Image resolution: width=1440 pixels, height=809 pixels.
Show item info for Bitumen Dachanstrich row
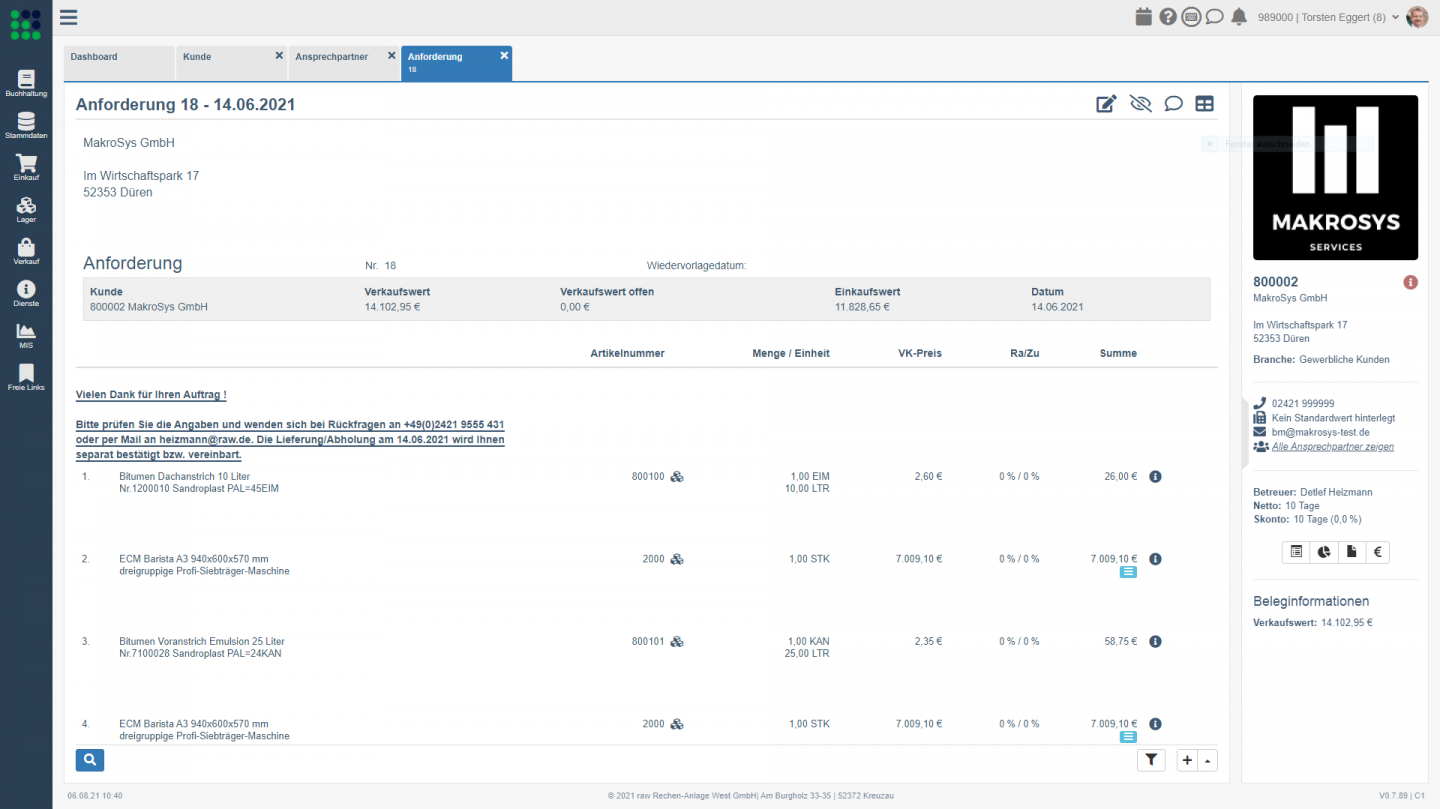(1155, 477)
